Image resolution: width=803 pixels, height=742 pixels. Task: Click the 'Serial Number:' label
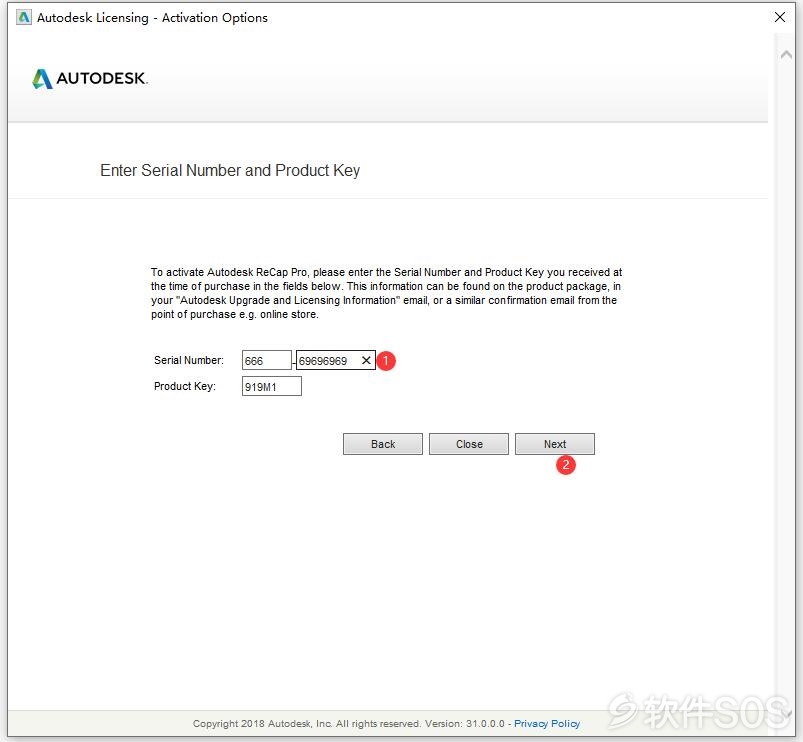(x=188, y=361)
